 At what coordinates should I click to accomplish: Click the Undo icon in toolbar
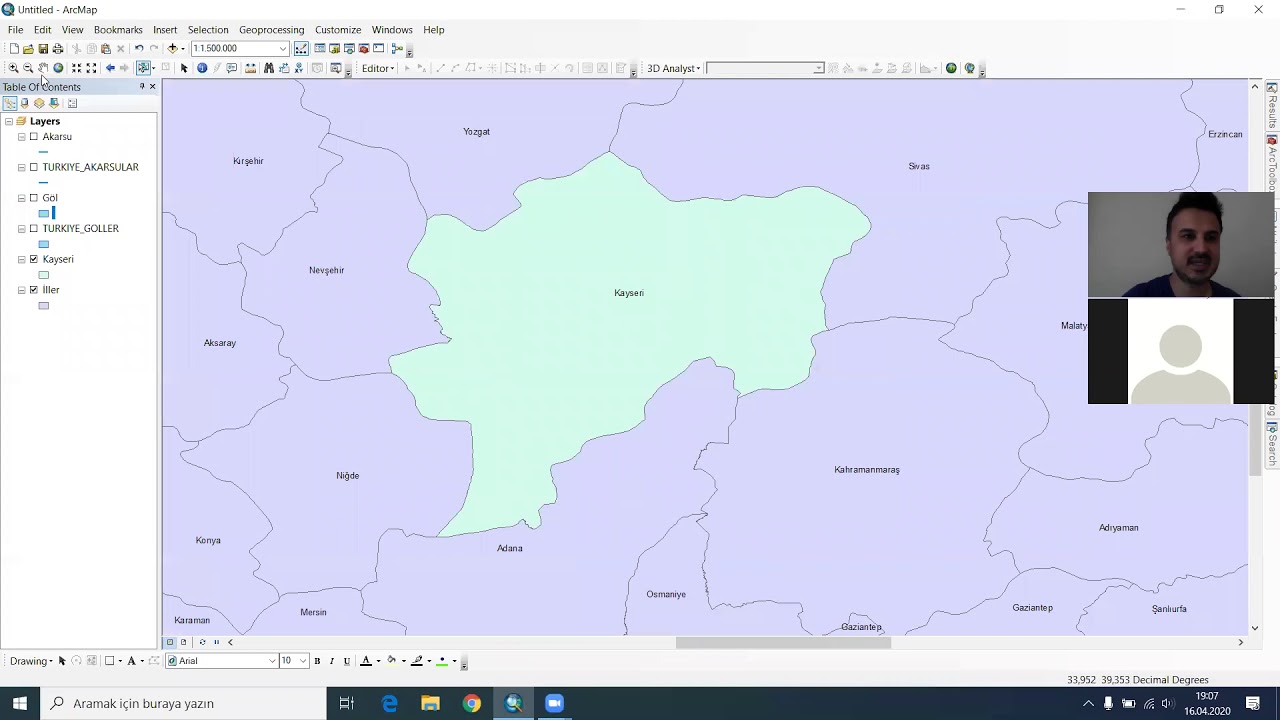click(x=139, y=49)
